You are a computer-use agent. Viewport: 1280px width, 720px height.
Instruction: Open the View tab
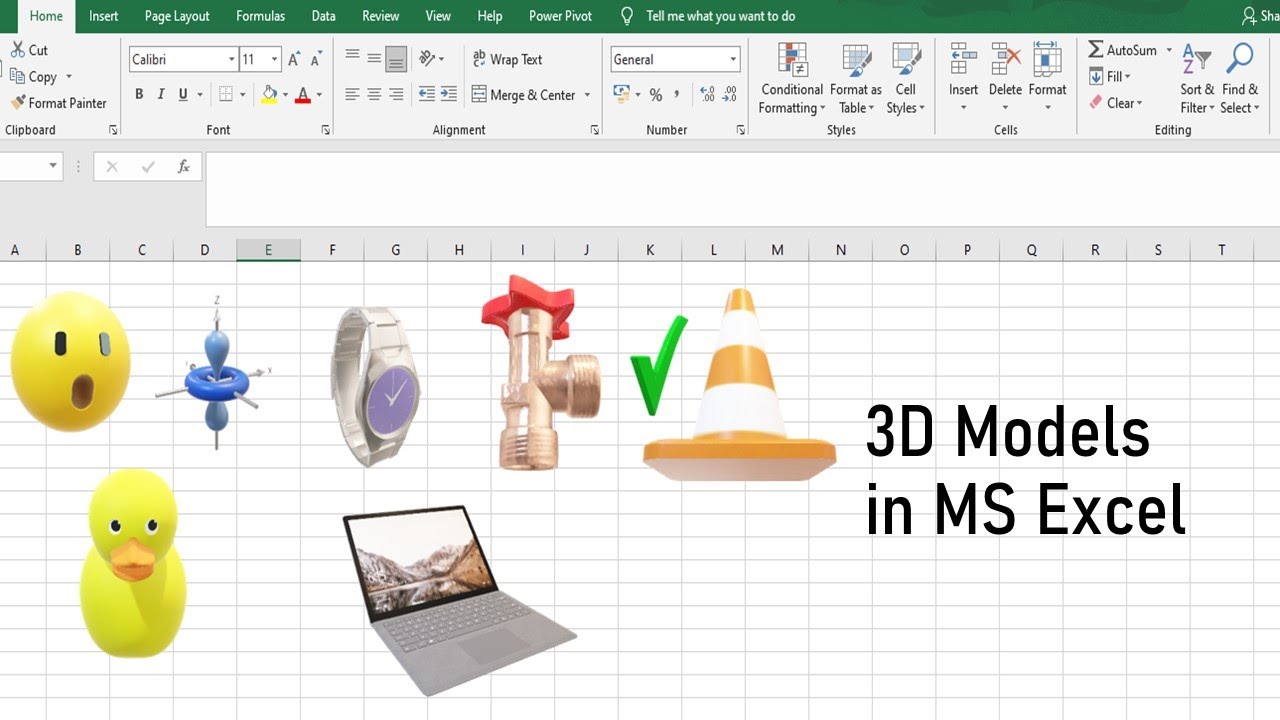coord(438,16)
